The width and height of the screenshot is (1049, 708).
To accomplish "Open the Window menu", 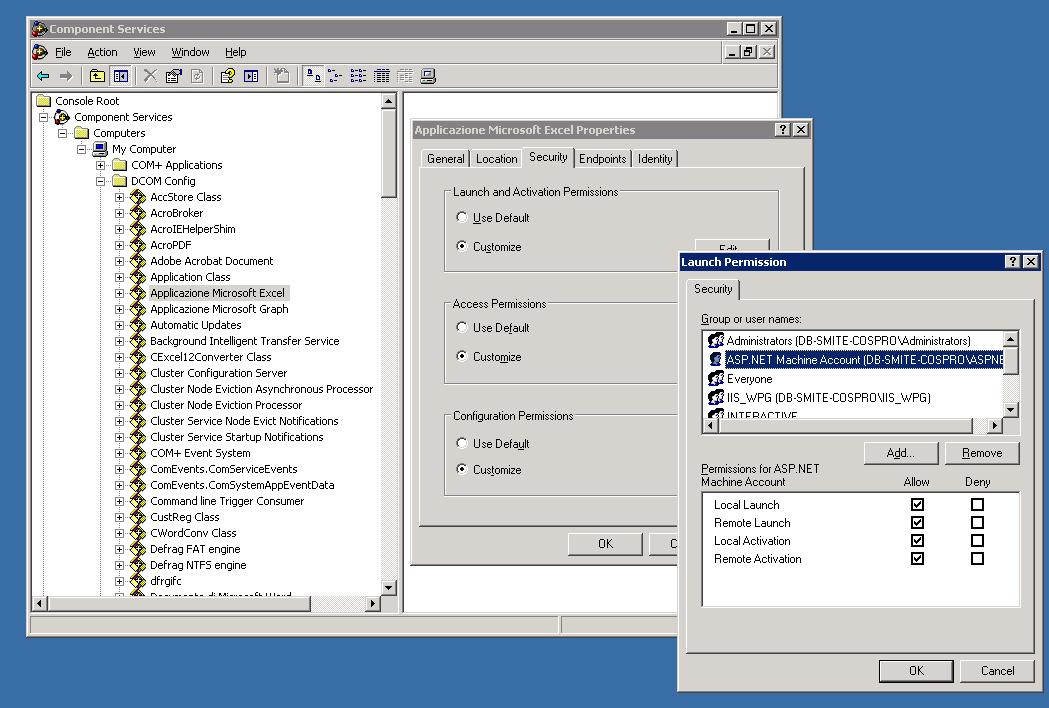I will pyautogui.click(x=190, y=52).
